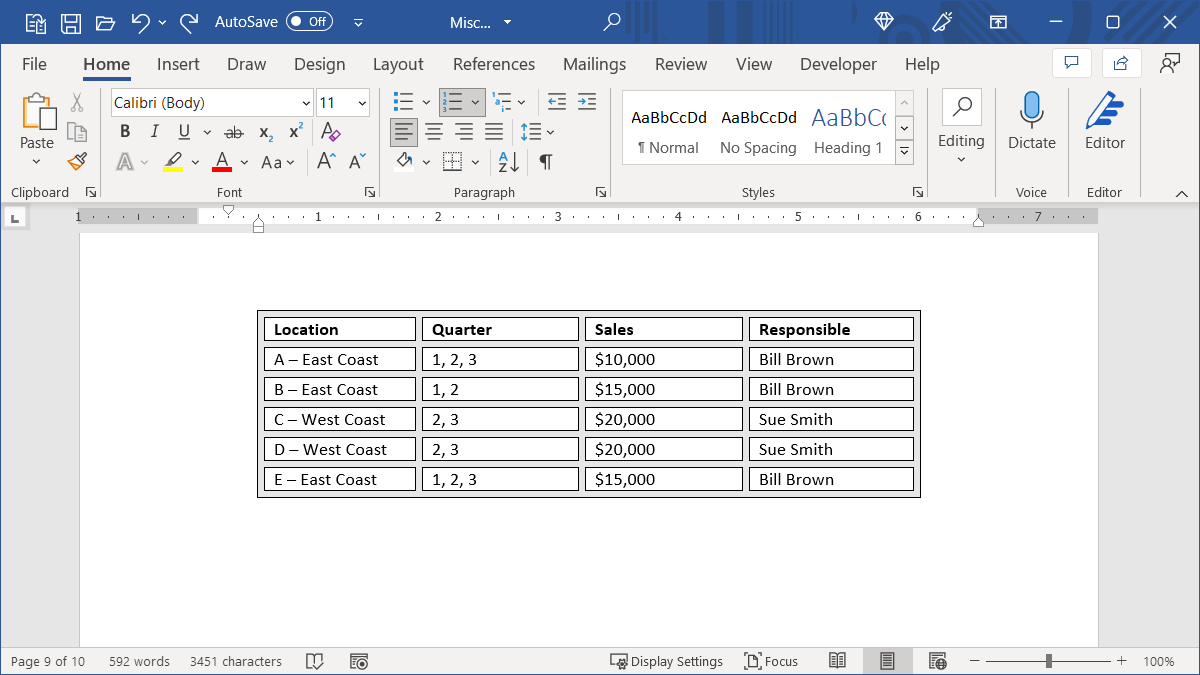Click the zoom slider in status bar

pos(1049,661)
